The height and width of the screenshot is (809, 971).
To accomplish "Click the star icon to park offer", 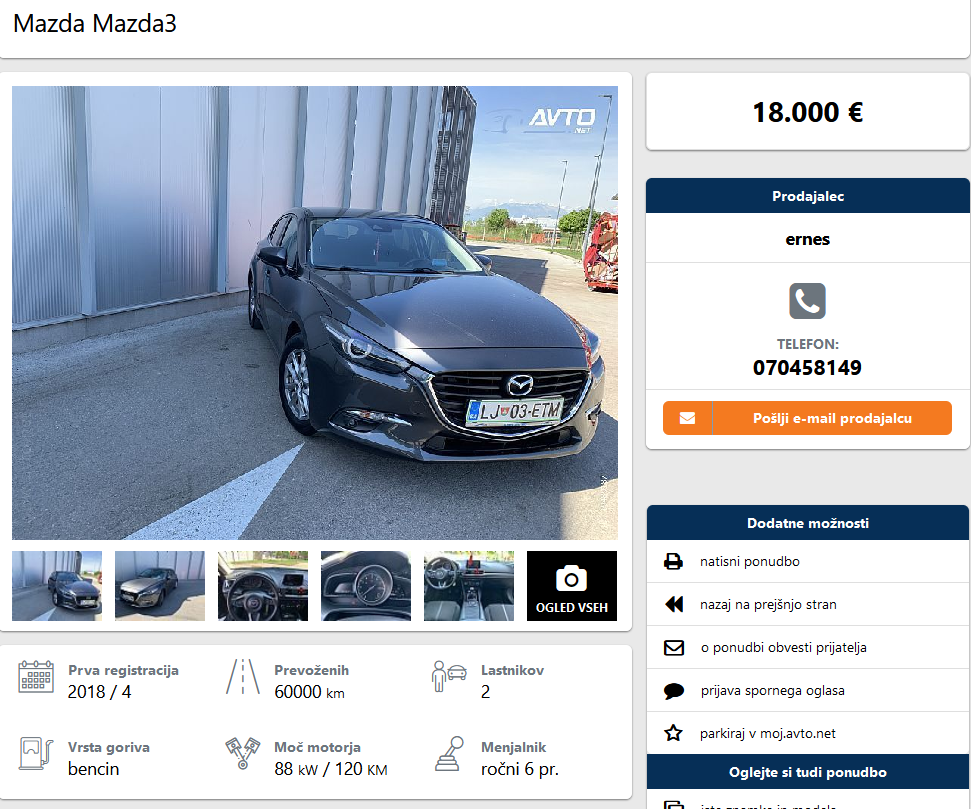I will (x=673, y=733).
